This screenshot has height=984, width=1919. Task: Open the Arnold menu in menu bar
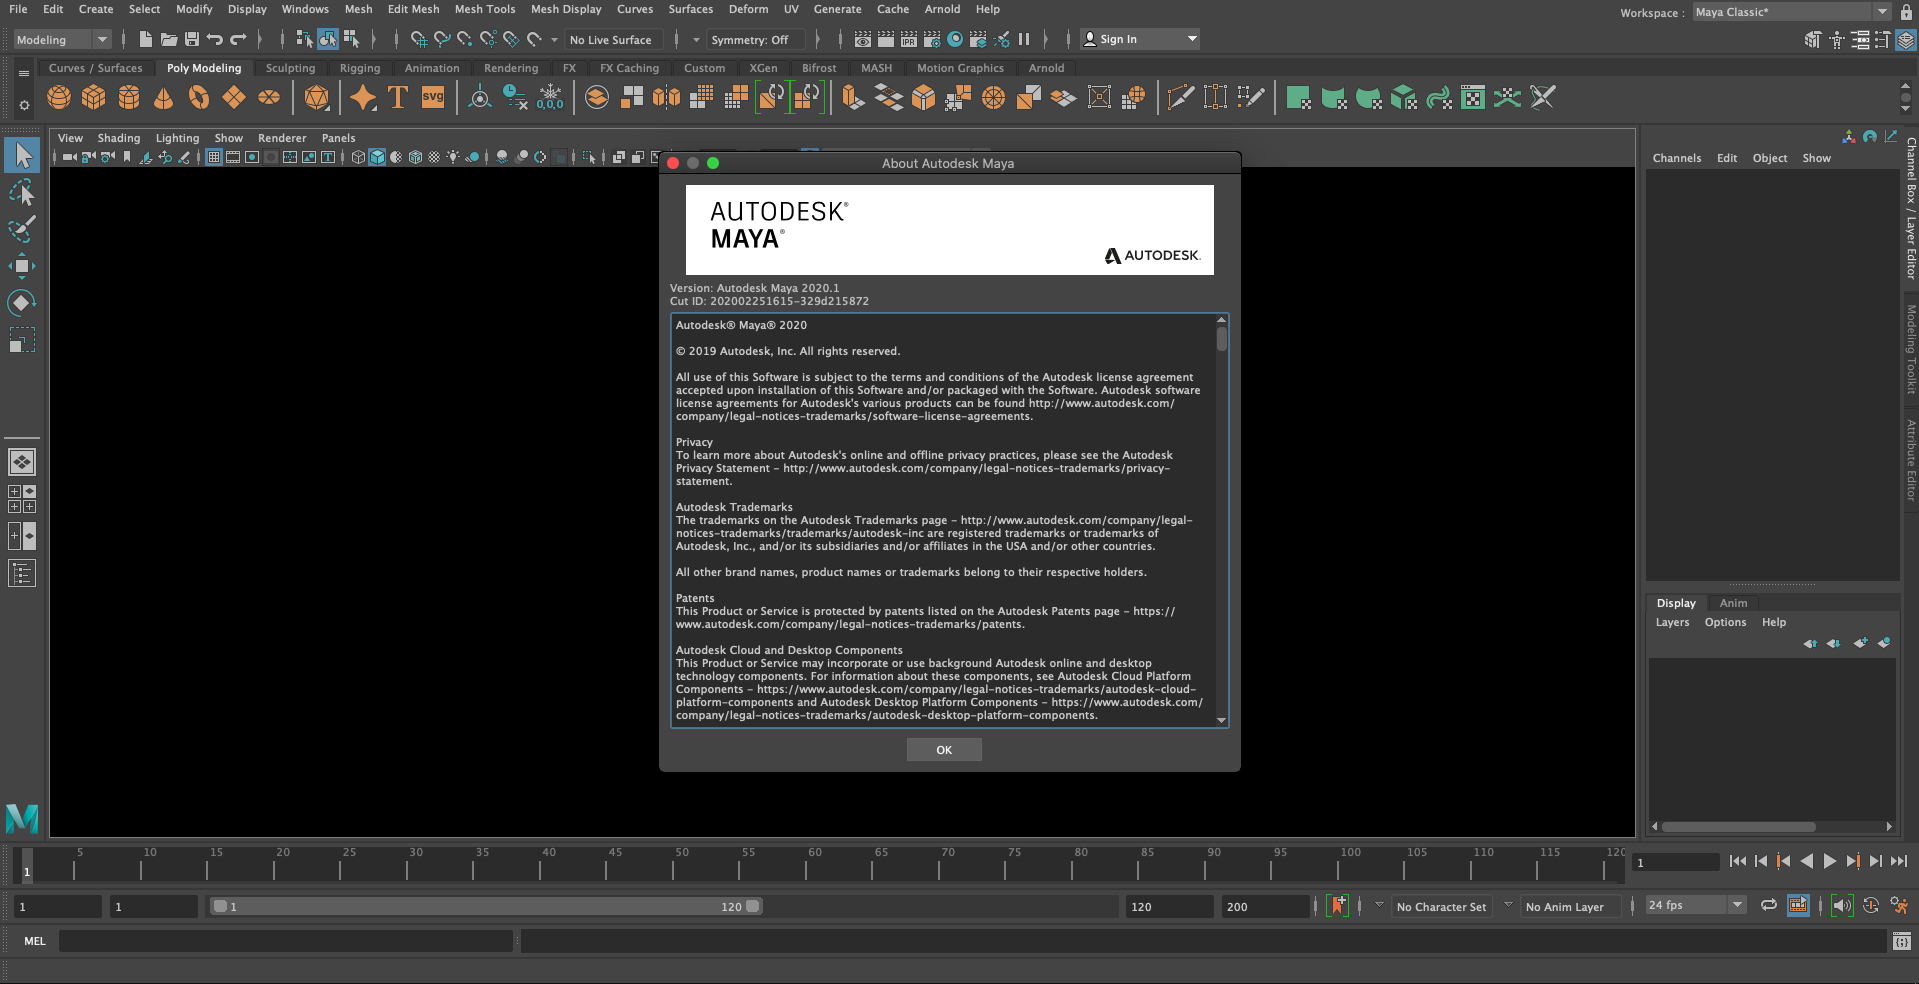click(x=942, y=9)
